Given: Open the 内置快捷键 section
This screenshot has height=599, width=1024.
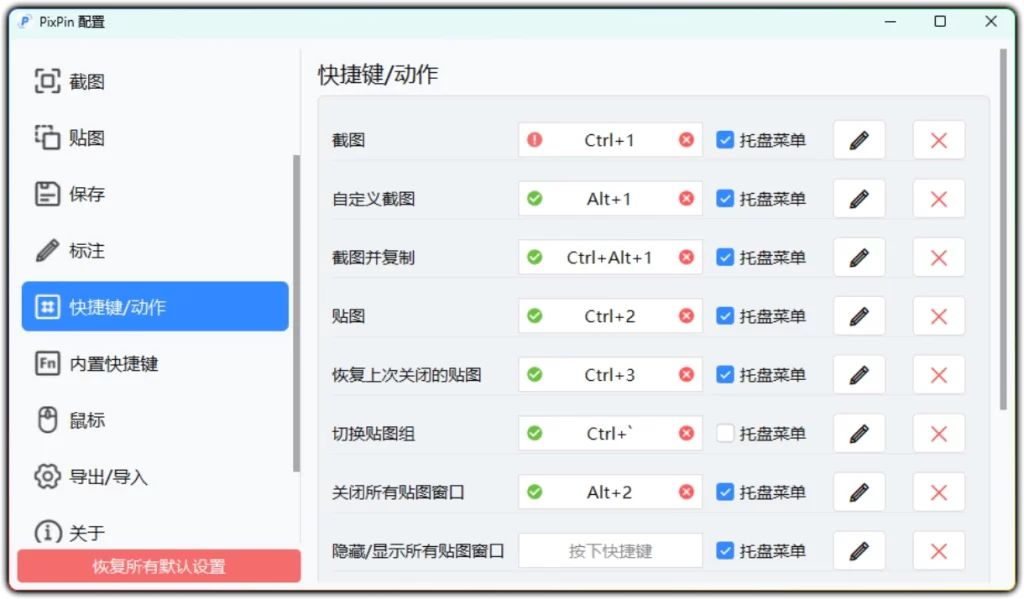Looking at the screenshot, I should click(85, 363).
